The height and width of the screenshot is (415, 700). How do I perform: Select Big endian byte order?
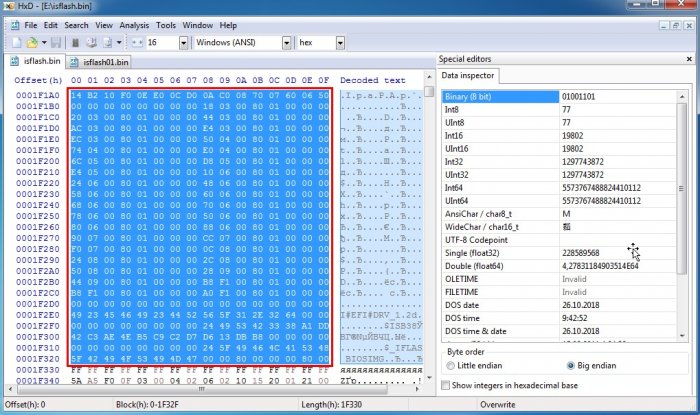coord(592,365)
